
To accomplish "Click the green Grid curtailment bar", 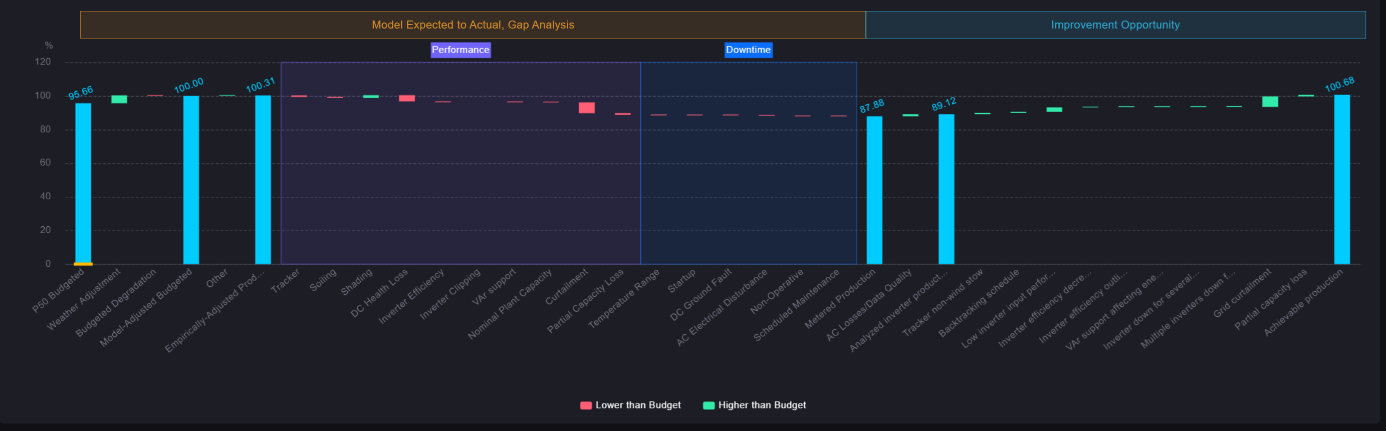I will [x=1270, y=101].
